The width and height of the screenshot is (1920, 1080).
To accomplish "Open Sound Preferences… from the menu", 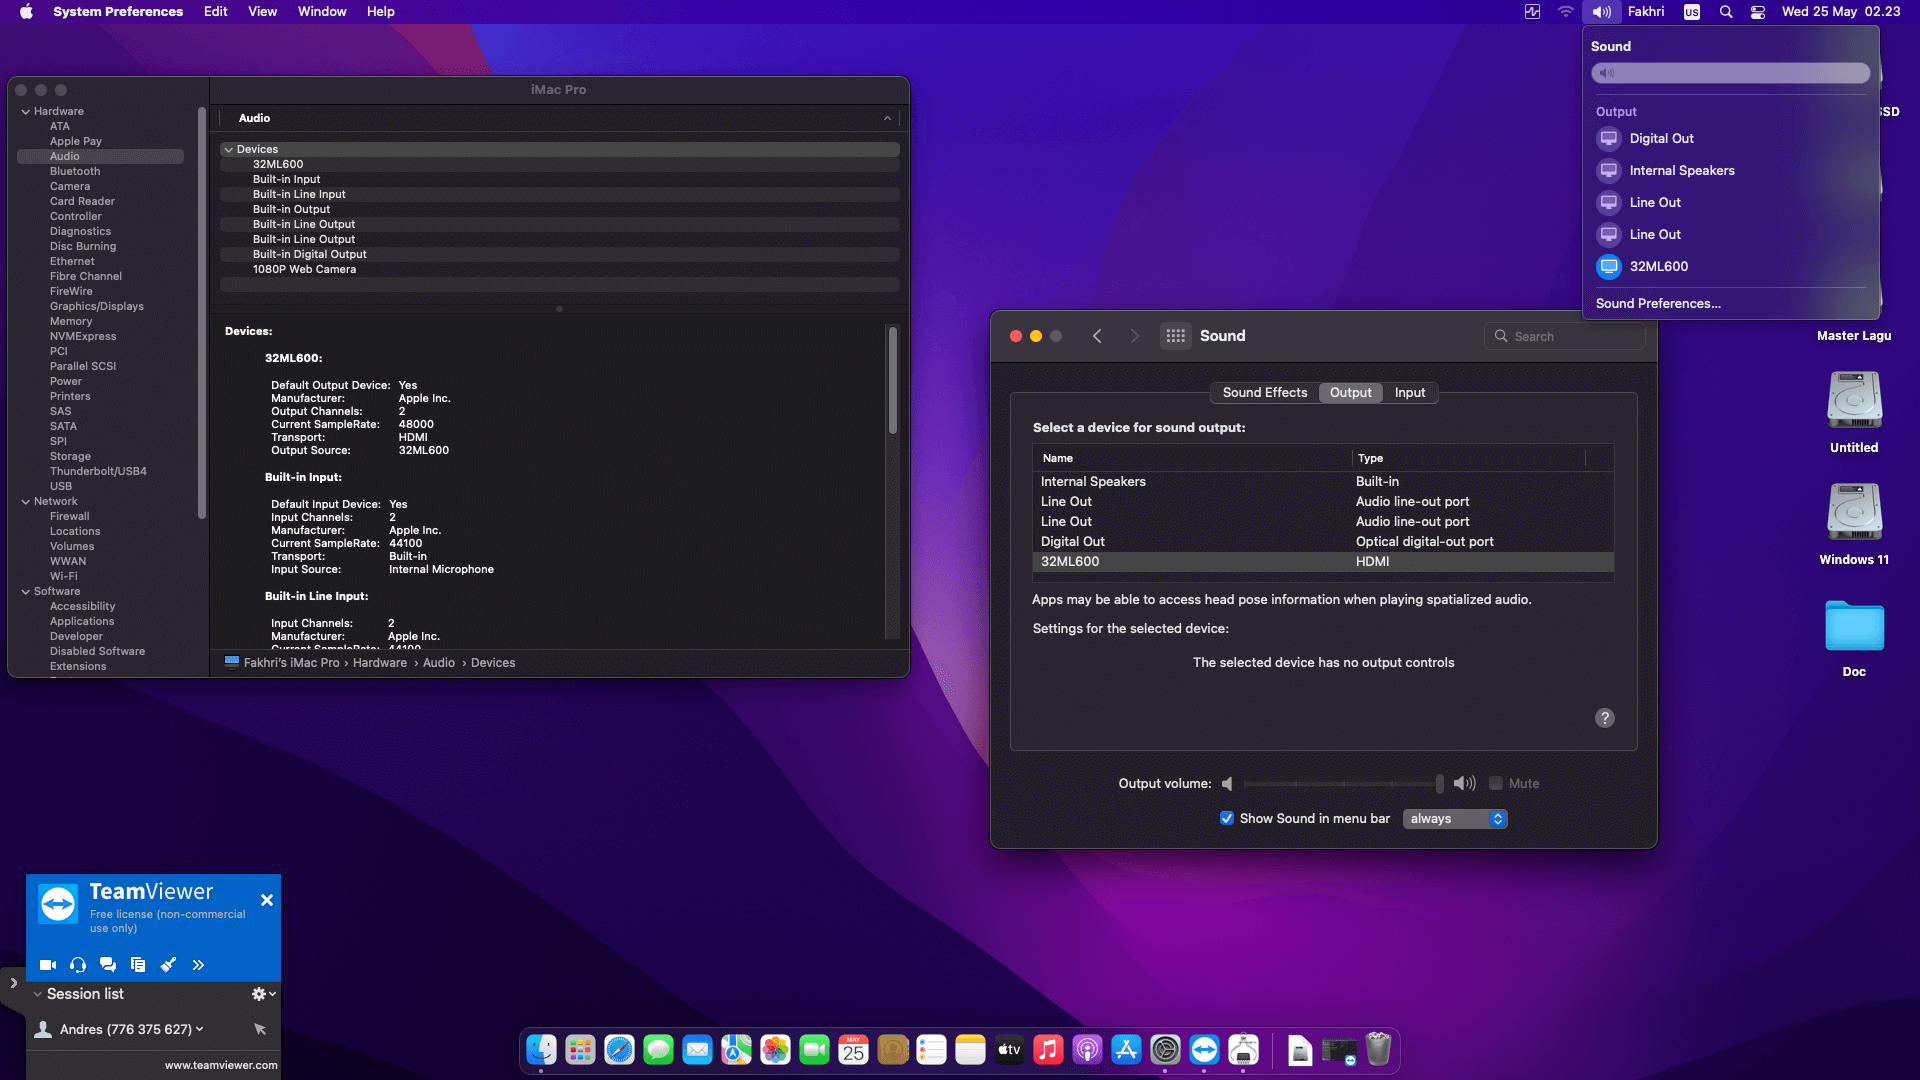I will [x=1658, y=304].
